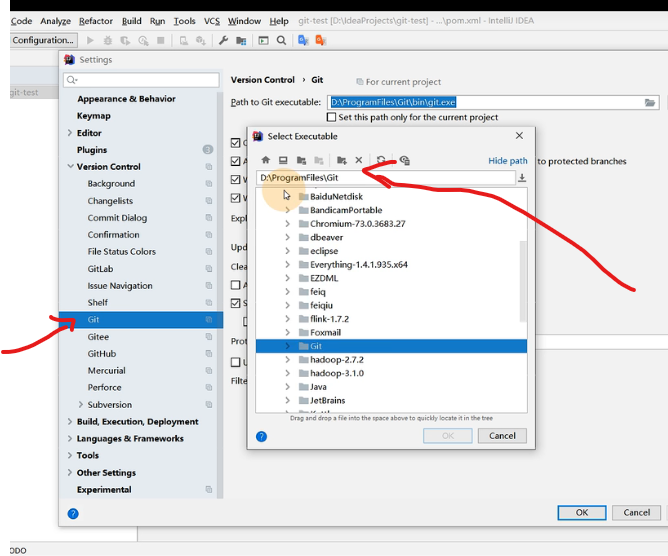The width and height of the screenshot is (668, 556).
Task: Click help icon in Select Executable dialog
Action: point(262,436)
